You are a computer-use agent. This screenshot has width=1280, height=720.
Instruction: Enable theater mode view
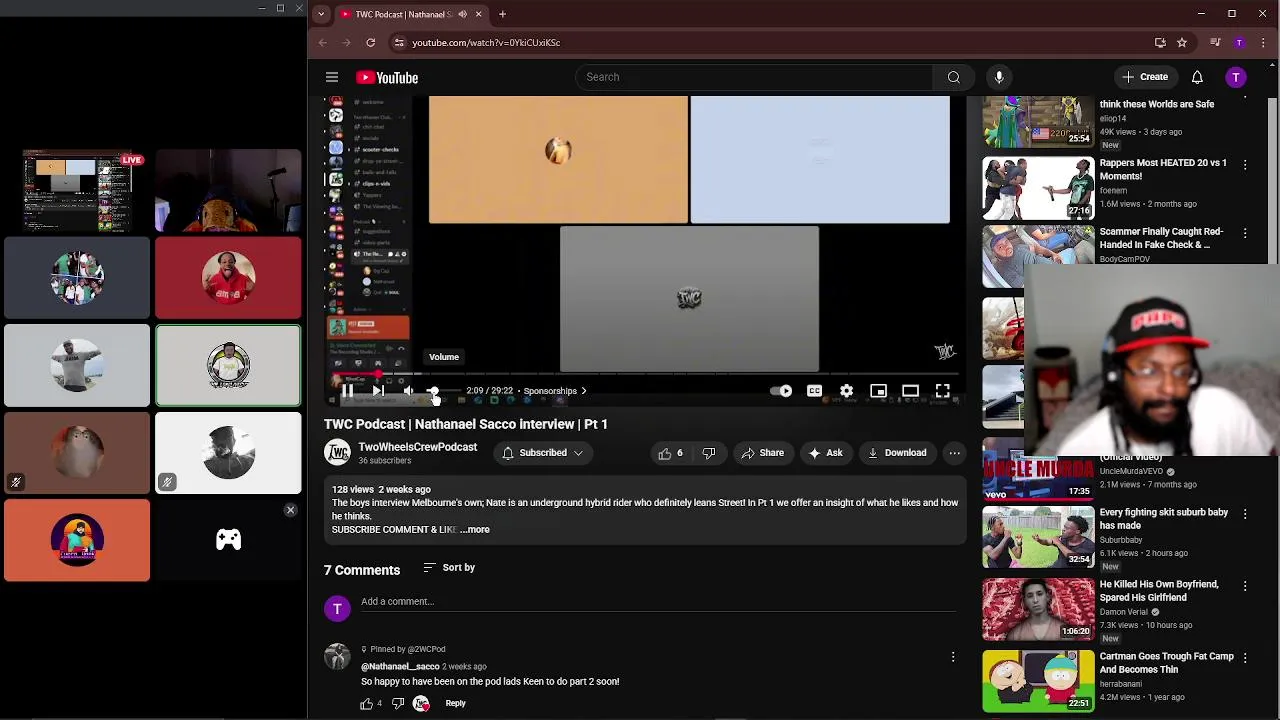tap(910, 391)
